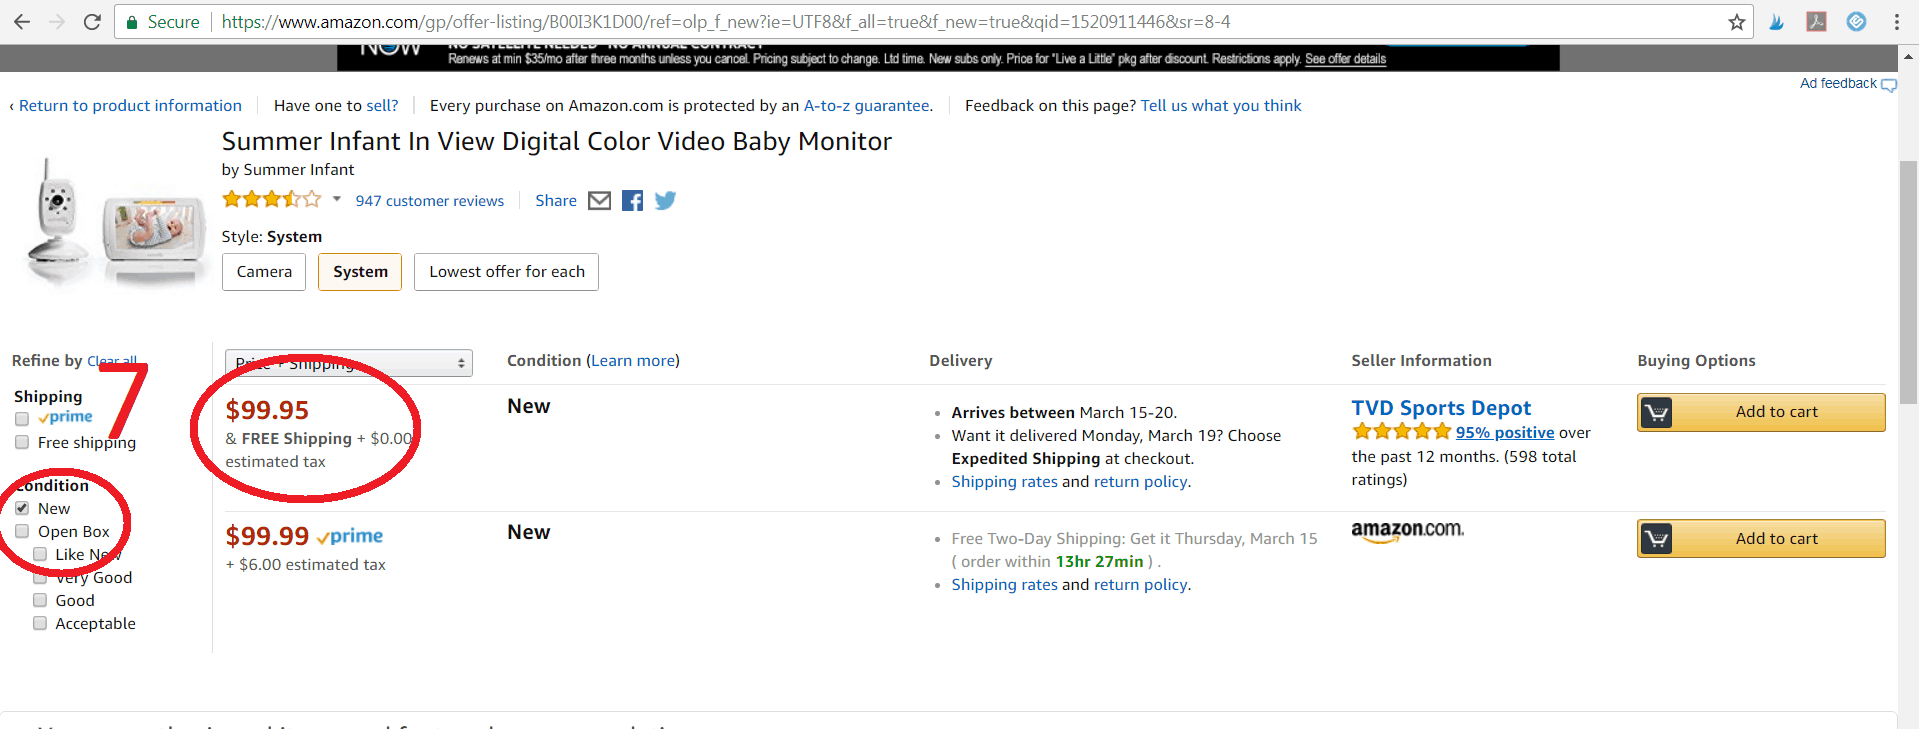Open the Ad feedback speech bubble icon
The width and height of the screenshot is (1919, 729).
[x=1887, y=85]
